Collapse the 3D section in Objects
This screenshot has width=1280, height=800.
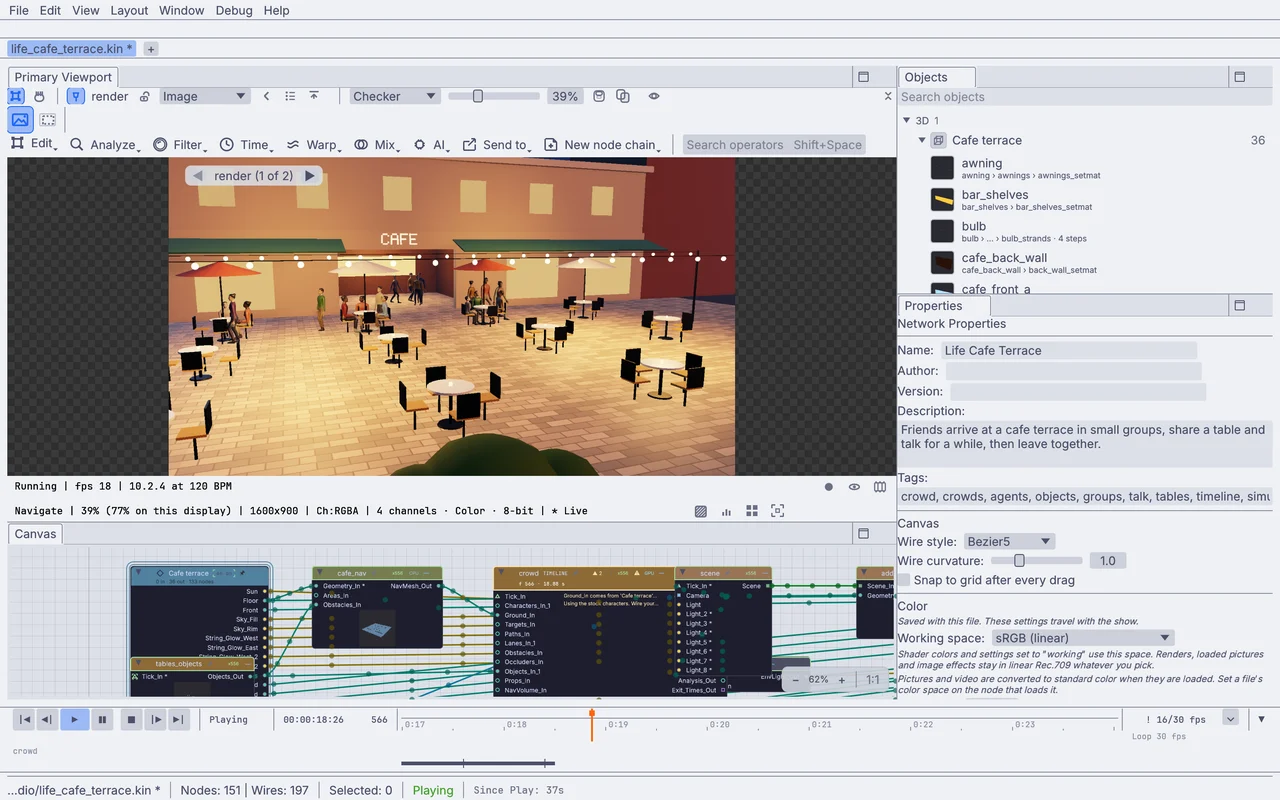pos(906,120)
